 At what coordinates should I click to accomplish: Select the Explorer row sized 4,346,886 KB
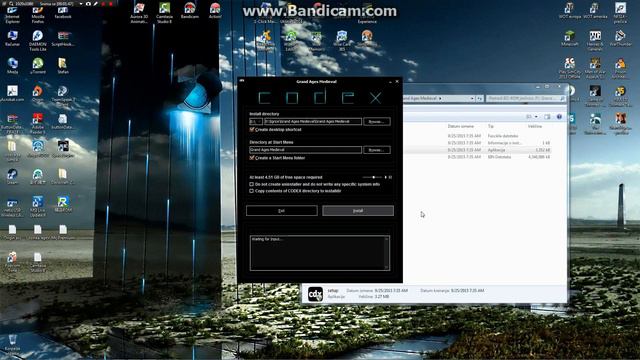478,157
